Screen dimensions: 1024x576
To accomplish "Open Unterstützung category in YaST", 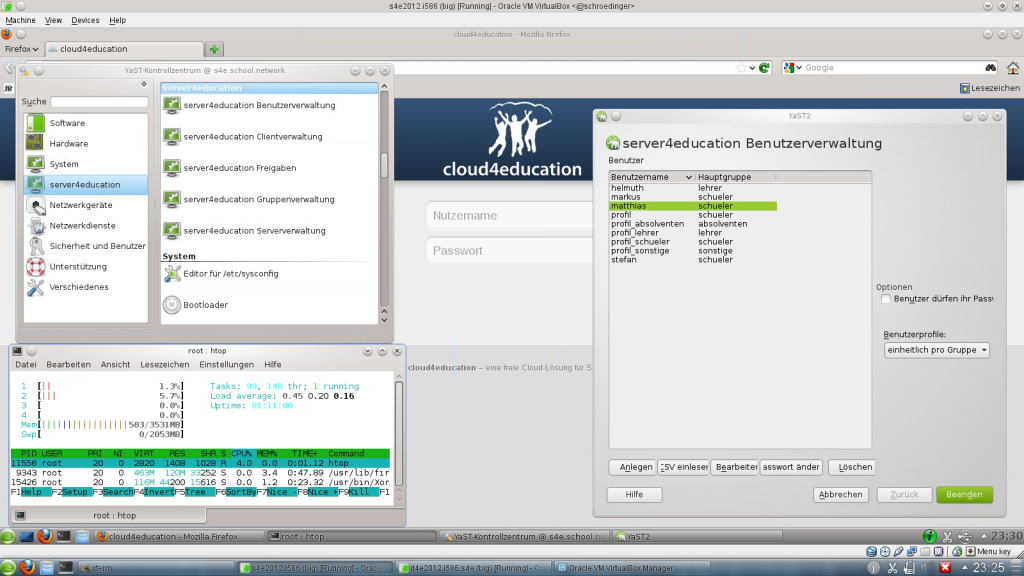I will (x=86, y=266).
